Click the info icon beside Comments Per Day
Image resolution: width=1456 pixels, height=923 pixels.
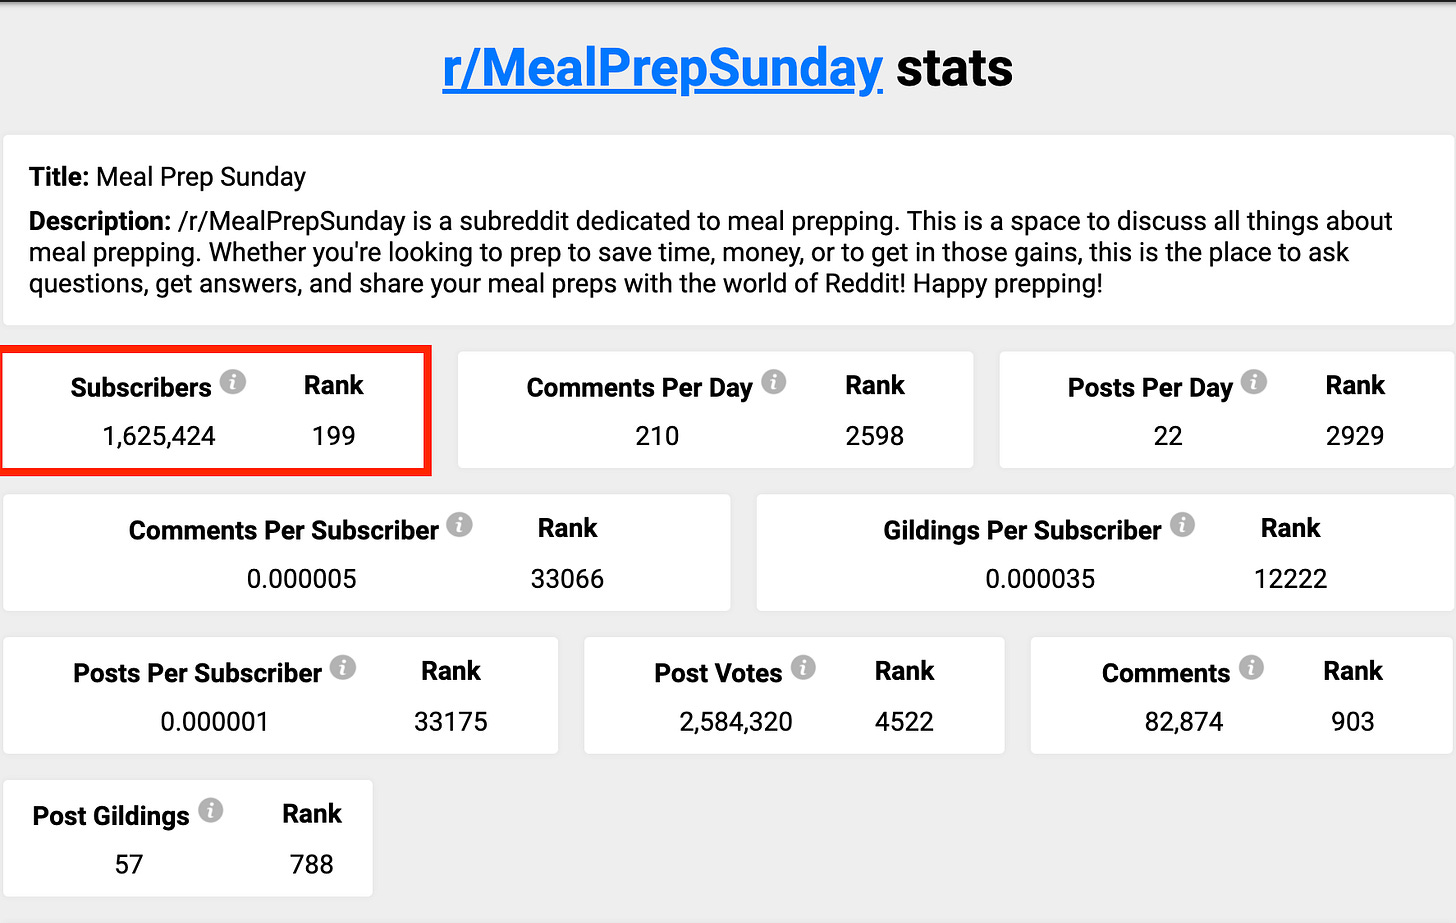pyautogui.click(x=774, y=382)
